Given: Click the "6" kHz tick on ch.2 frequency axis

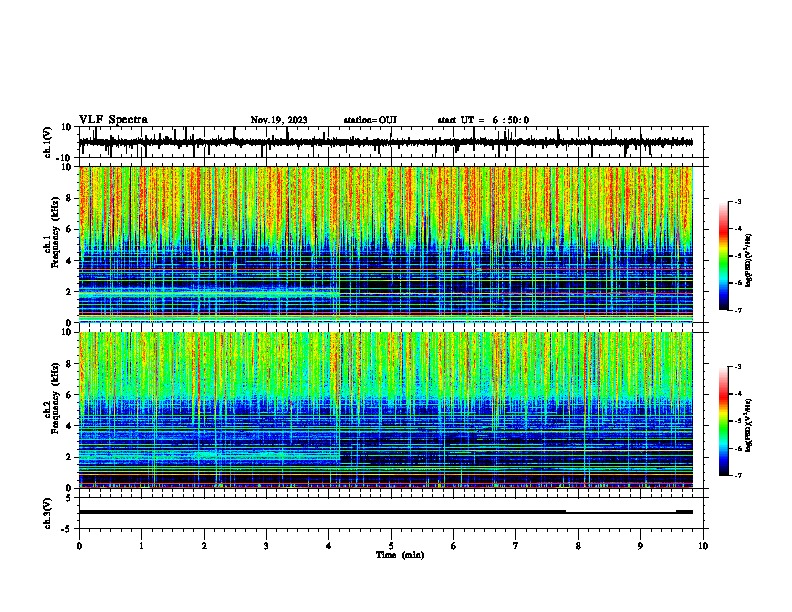Looking at the screenshot, I should click(69, 394).
